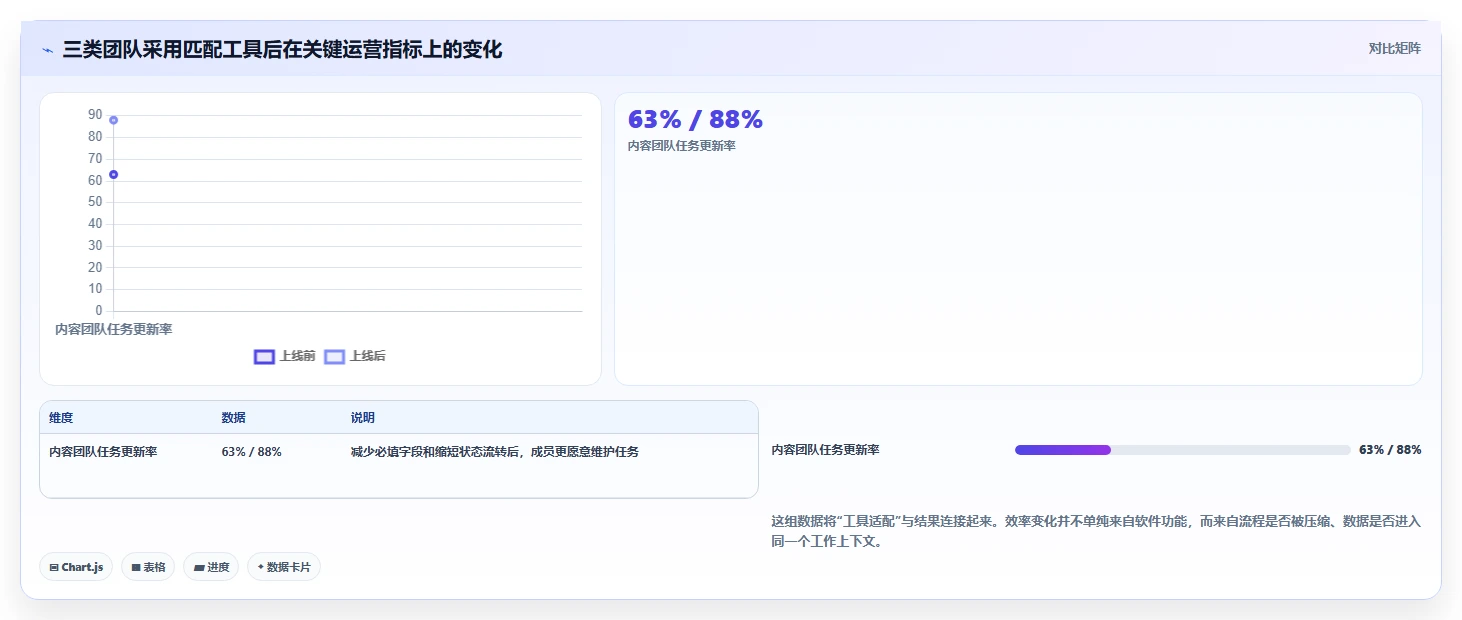This screenshot has height=620, width=1462.
Task: Click the 63 data point on chart
Action: pos(114,175)
